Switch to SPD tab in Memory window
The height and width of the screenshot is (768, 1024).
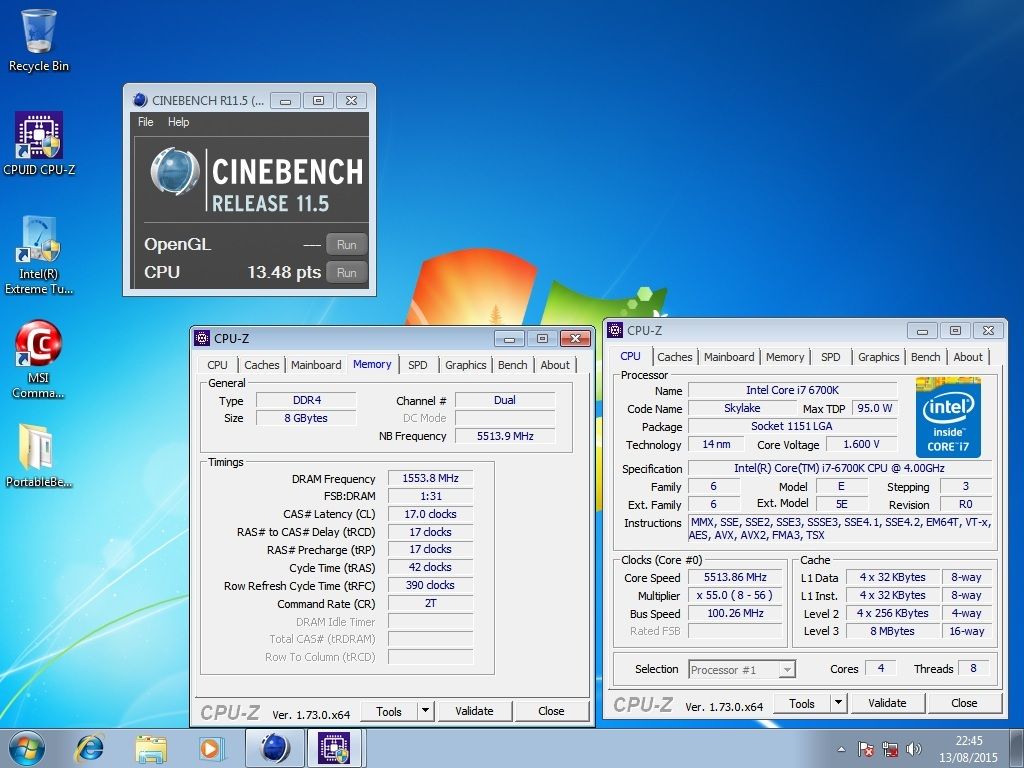pyautogui.click(x=417, y=365)
